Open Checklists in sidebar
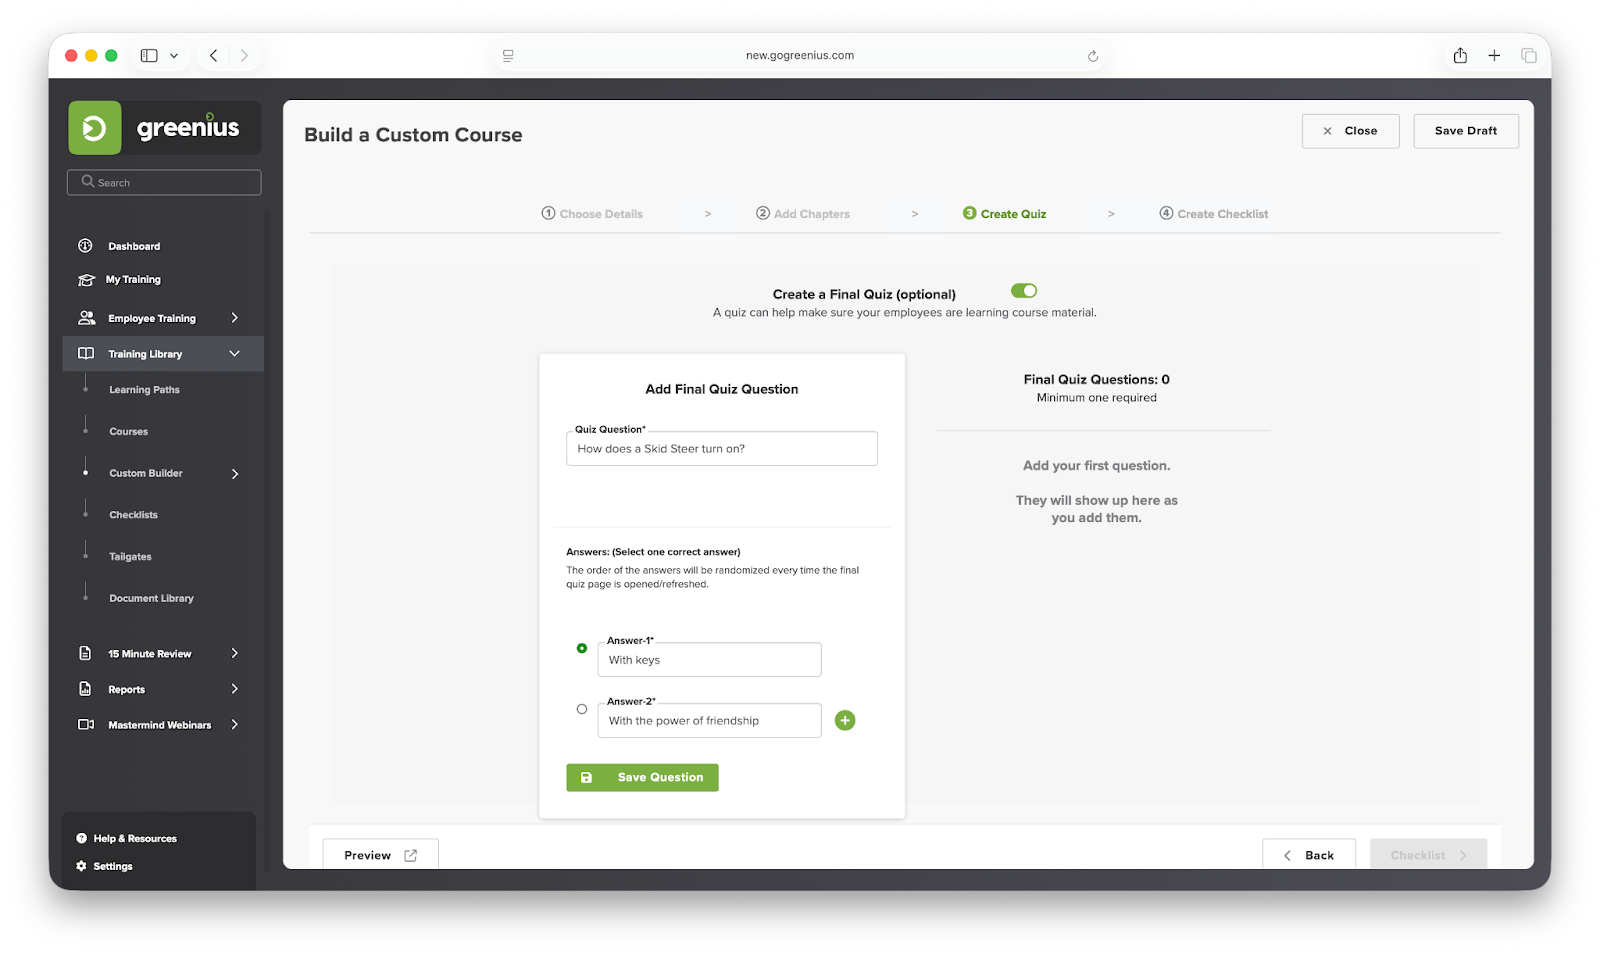The width and height of the screenshot is (1600, 955). pos(134,515)
